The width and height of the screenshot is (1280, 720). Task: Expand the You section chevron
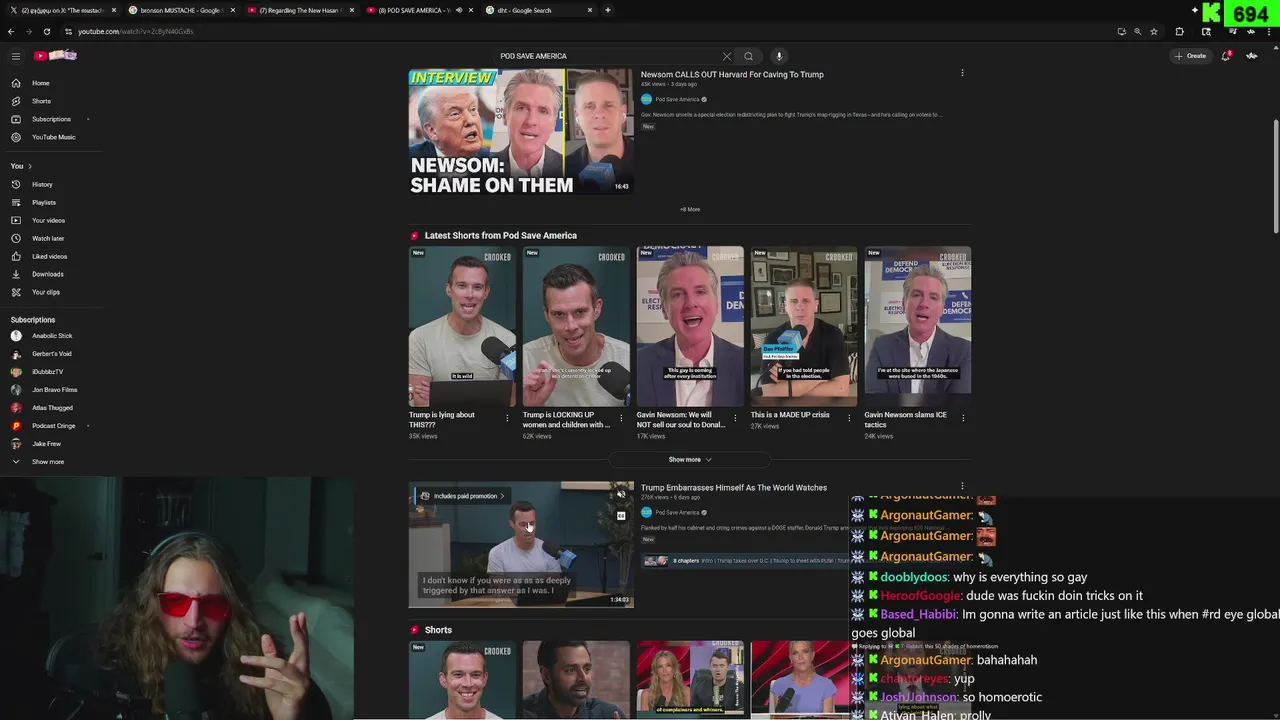(30, 166)
